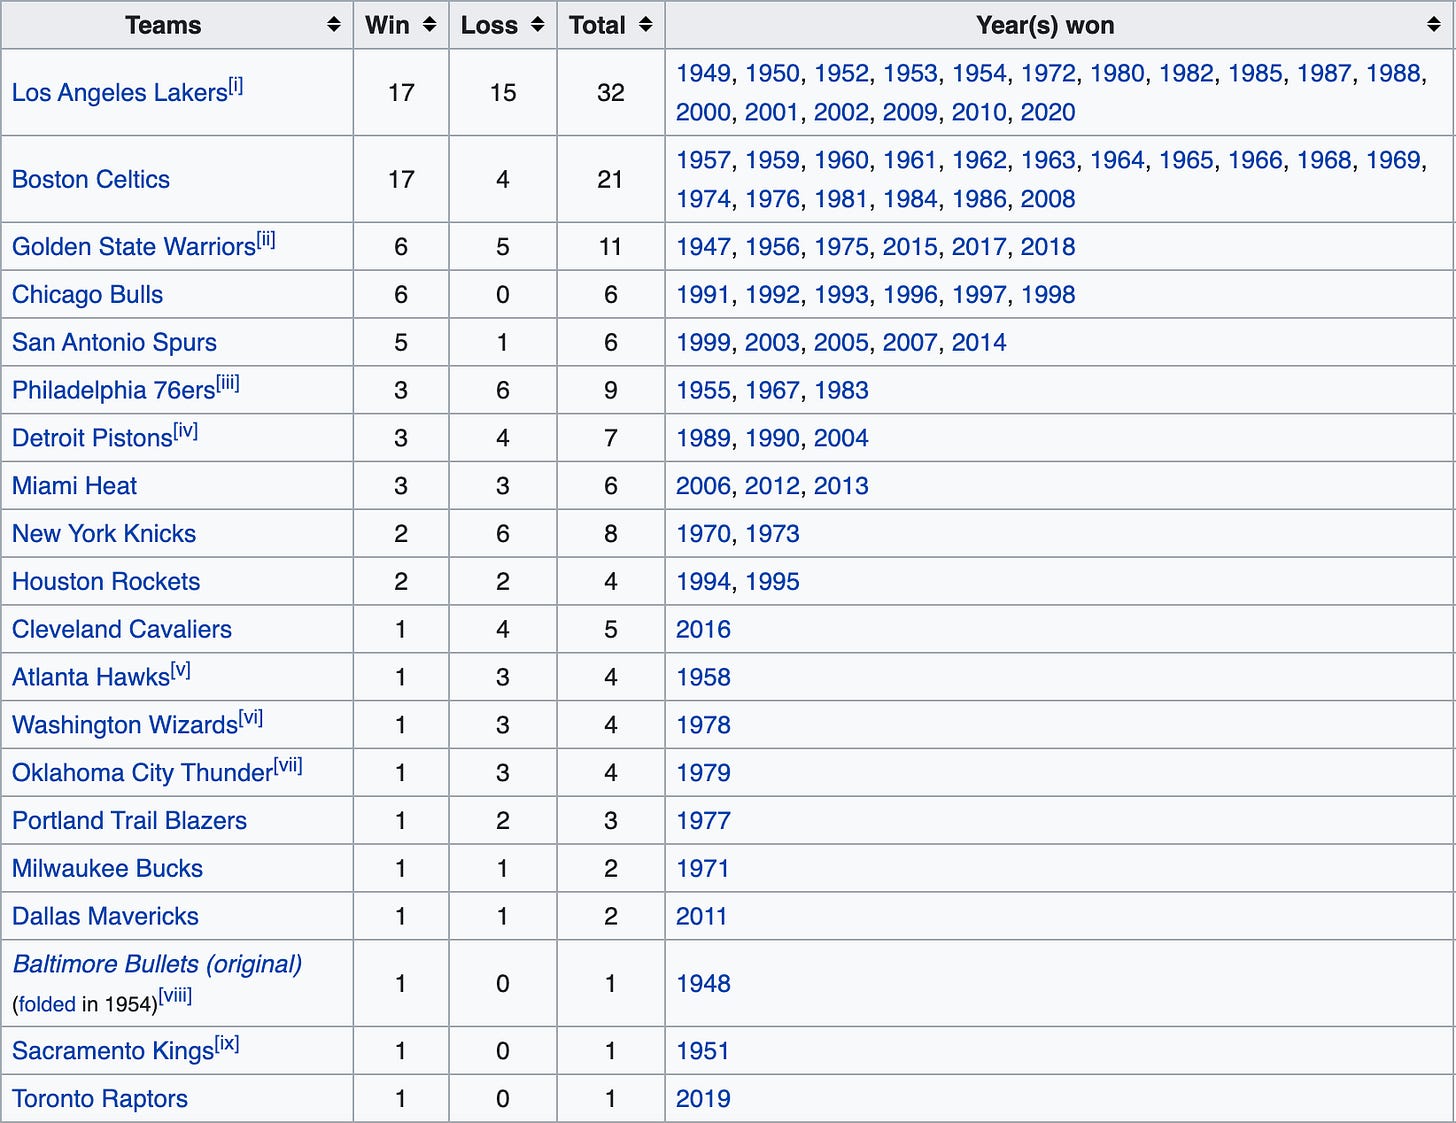Screen dimensions: 1456x1123
Task: Open the 1991 Bulls championship year
Action: pyautogui.click(x=703, y=295)
